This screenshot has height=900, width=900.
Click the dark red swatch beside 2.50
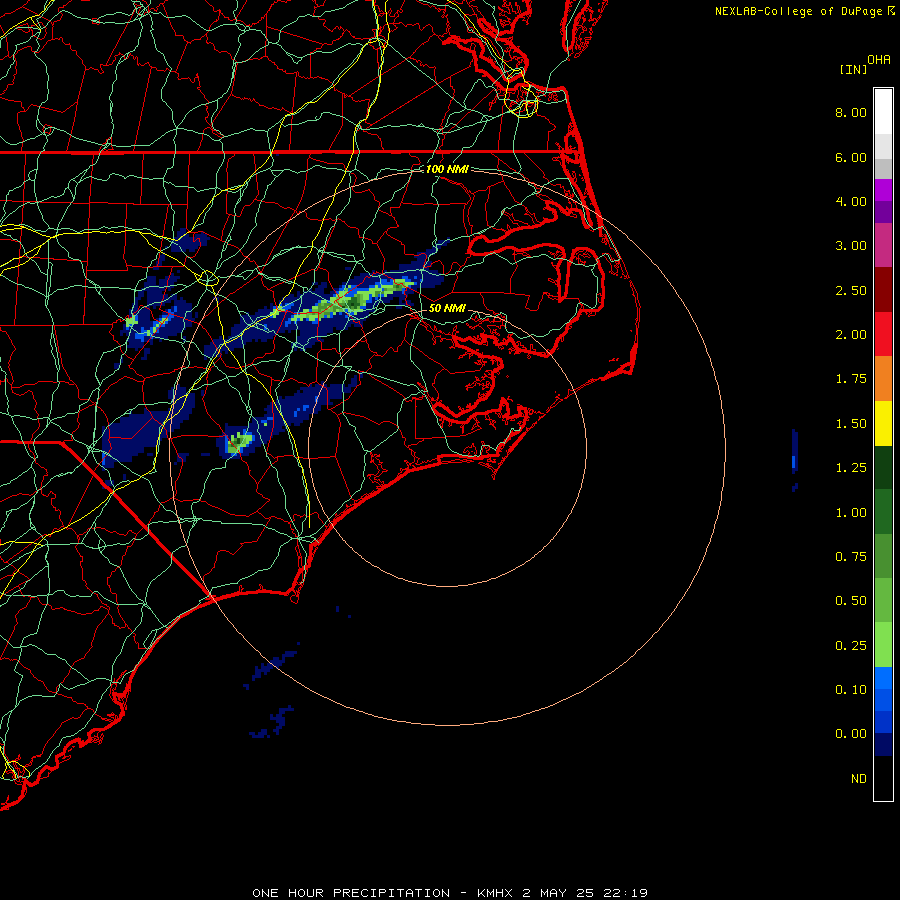click(x=883, y=290)
